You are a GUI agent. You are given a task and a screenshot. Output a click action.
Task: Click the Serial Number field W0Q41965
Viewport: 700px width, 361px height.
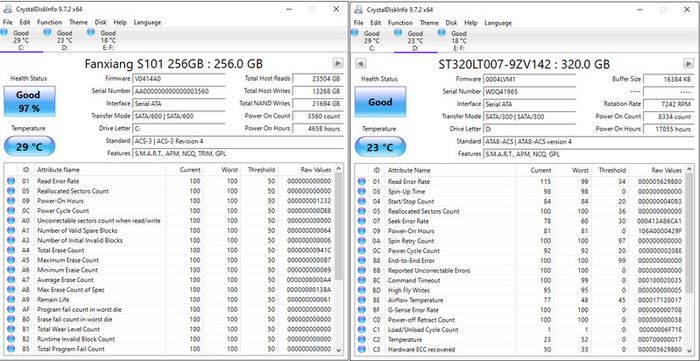click(x=529, y=91)
